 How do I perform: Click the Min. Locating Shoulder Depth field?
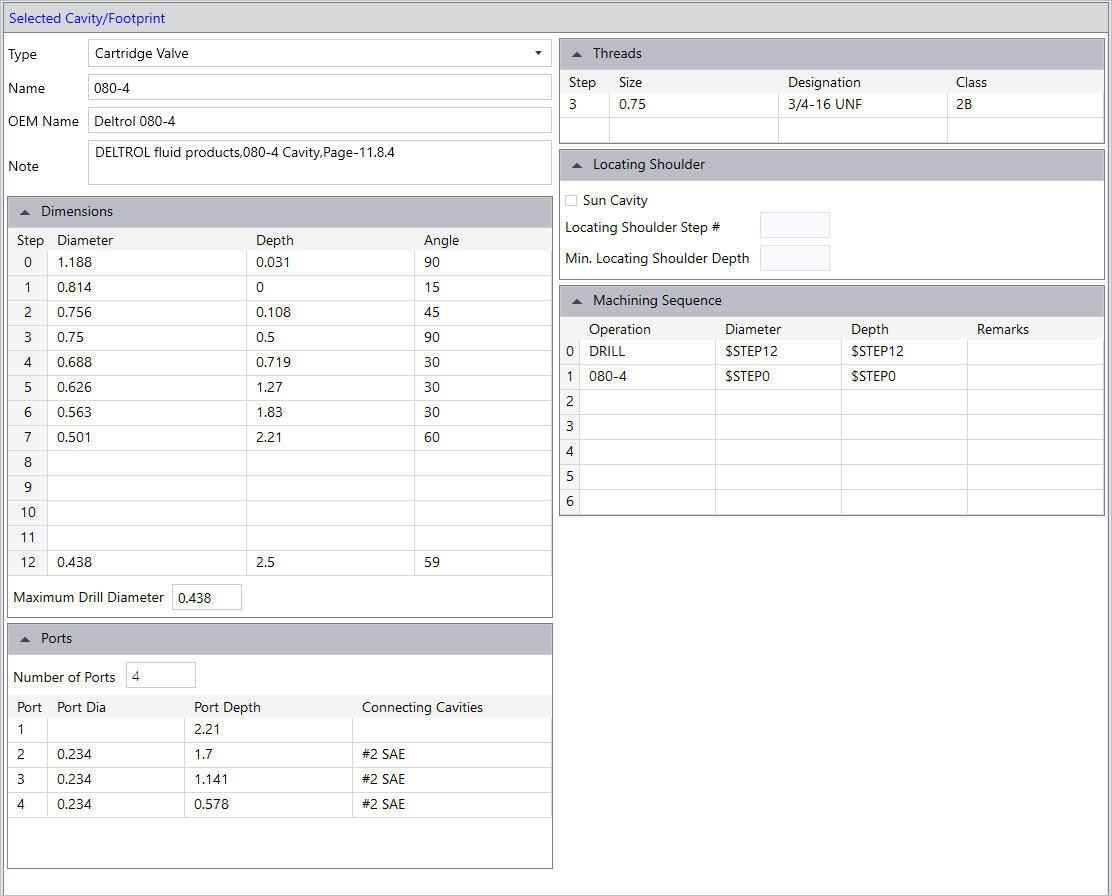(794, 258)
